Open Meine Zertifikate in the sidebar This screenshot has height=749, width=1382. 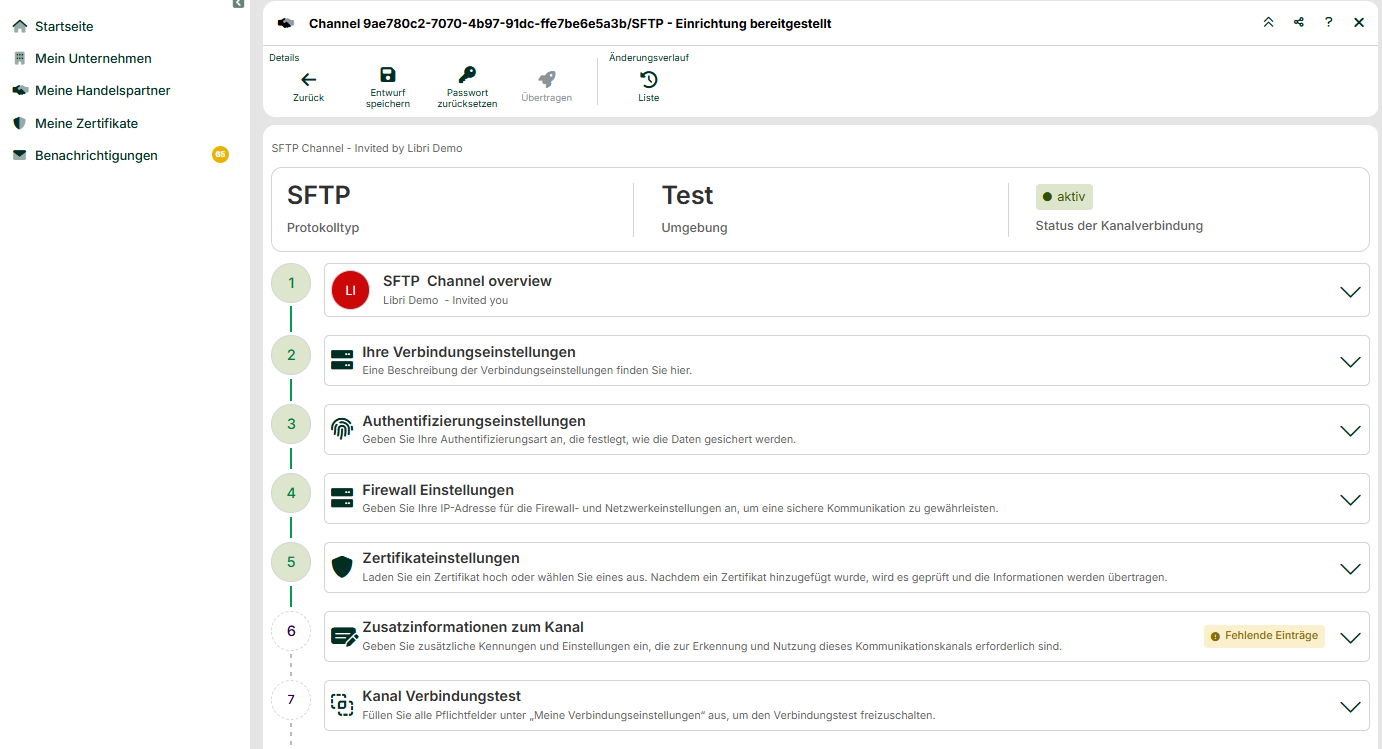click(86, 123)
